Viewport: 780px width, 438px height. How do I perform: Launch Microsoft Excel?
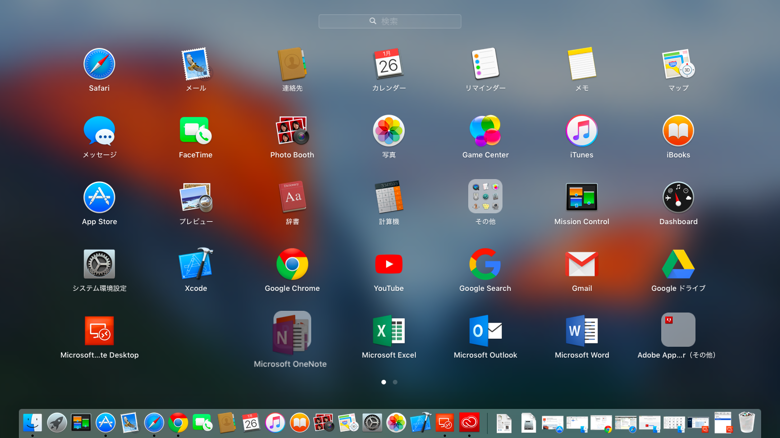(389, 331)
